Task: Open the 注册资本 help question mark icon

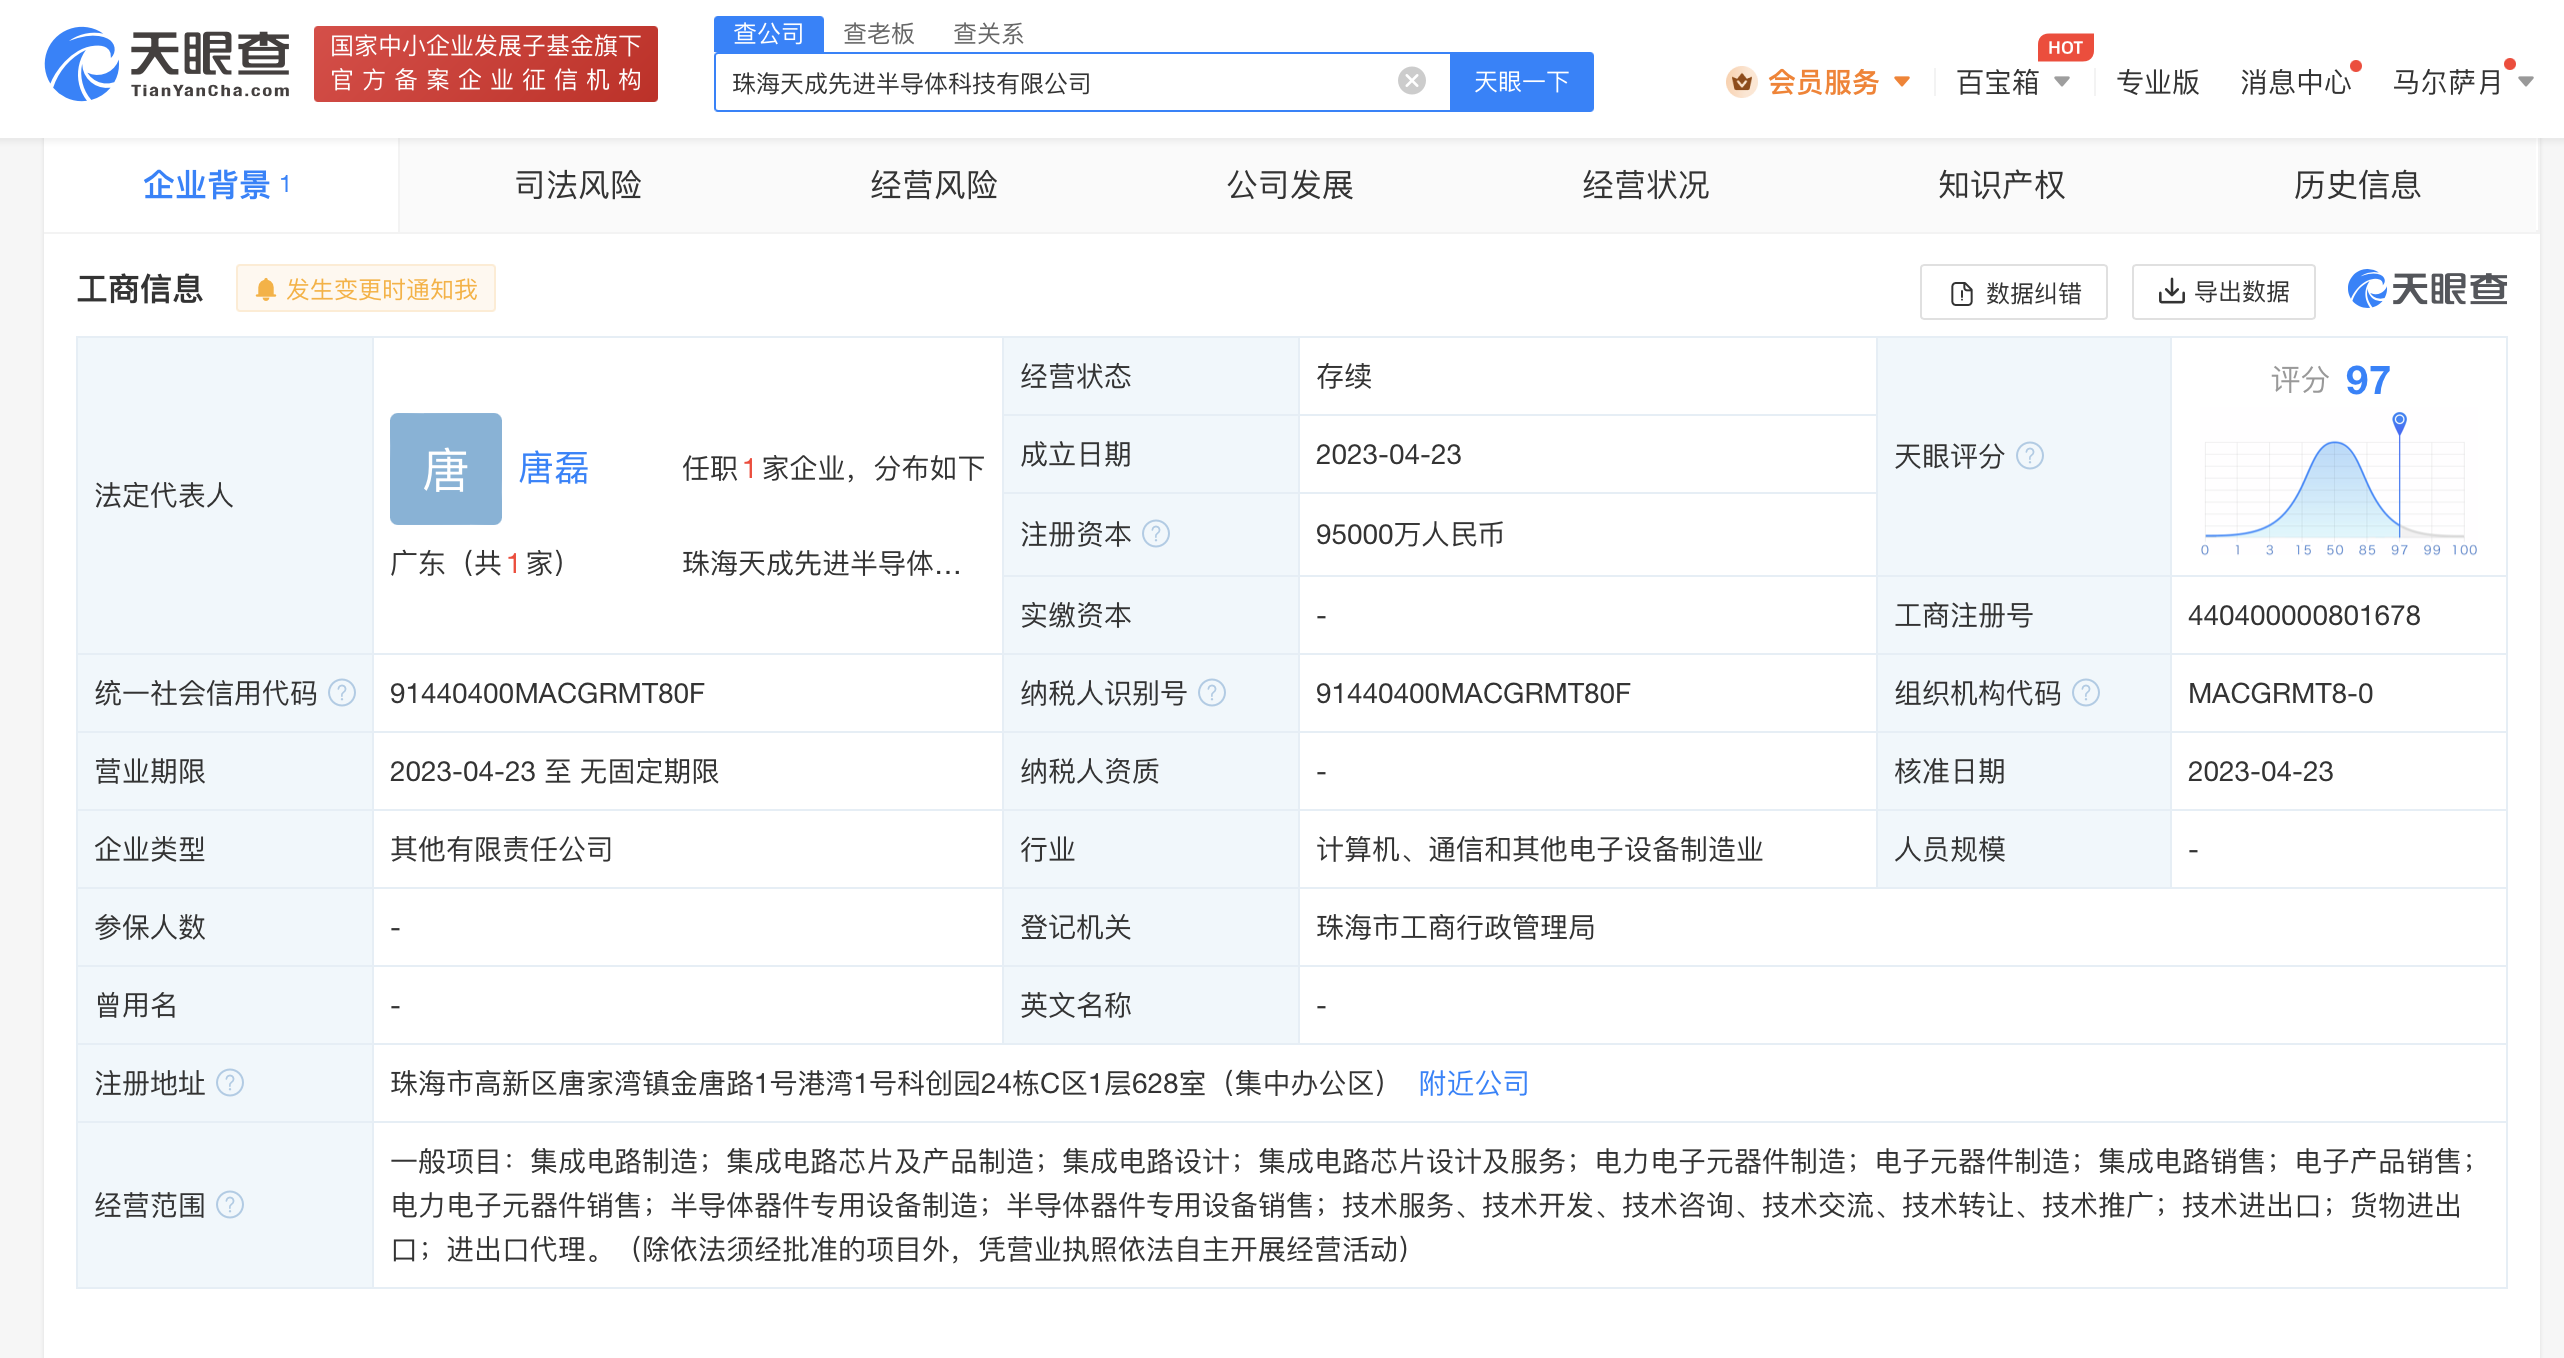Action: [1156, 535]
